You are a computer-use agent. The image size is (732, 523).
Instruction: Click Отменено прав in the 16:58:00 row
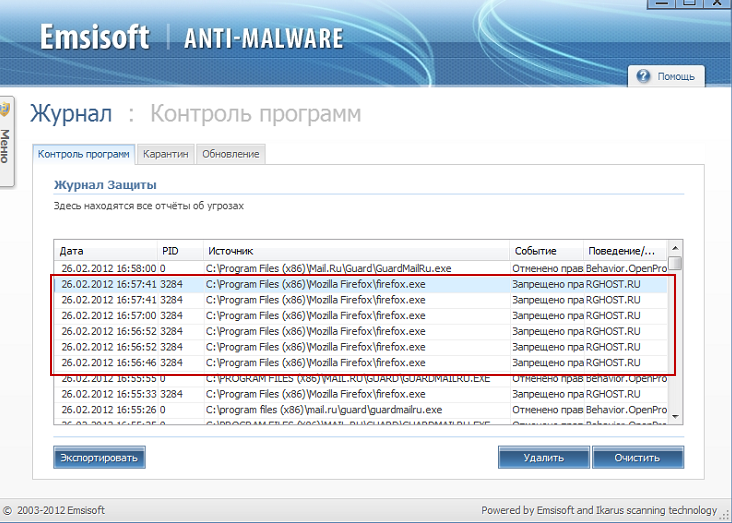coord(548,269)
